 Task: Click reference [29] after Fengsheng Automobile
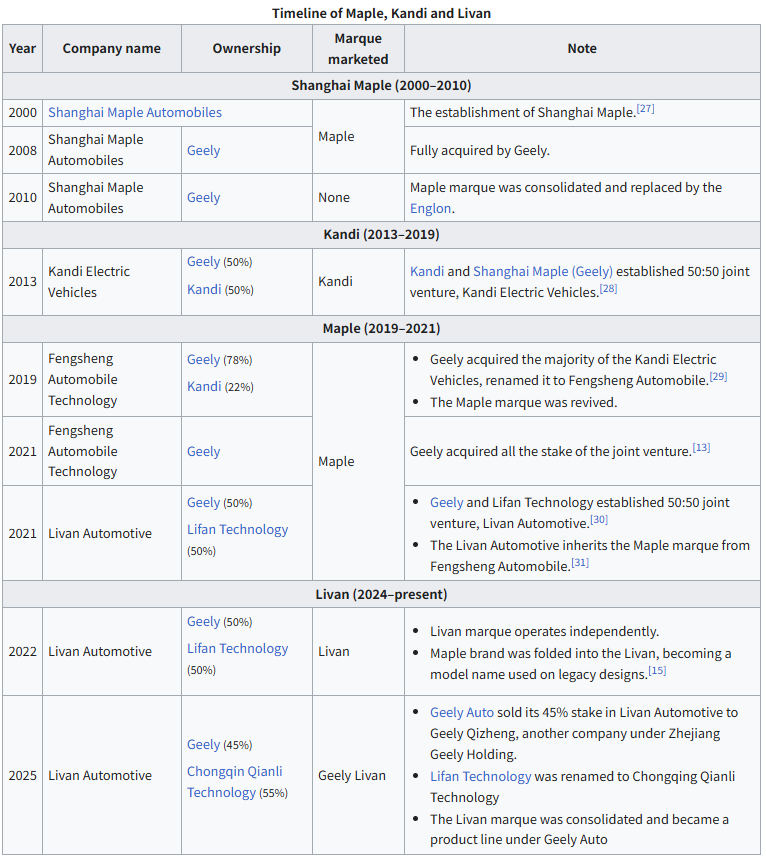click(718, 377)
